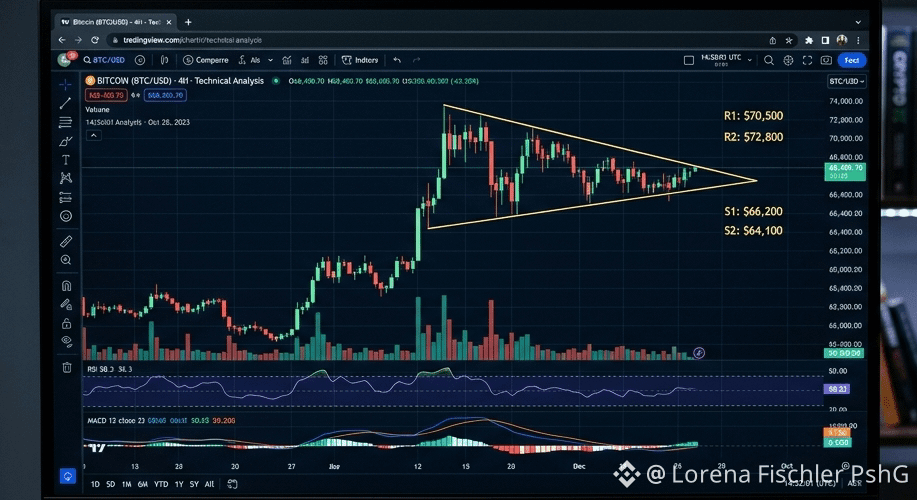Expand the browser tab search chevron
Viewport: 917px width, 500px height.
pos(858,22)
